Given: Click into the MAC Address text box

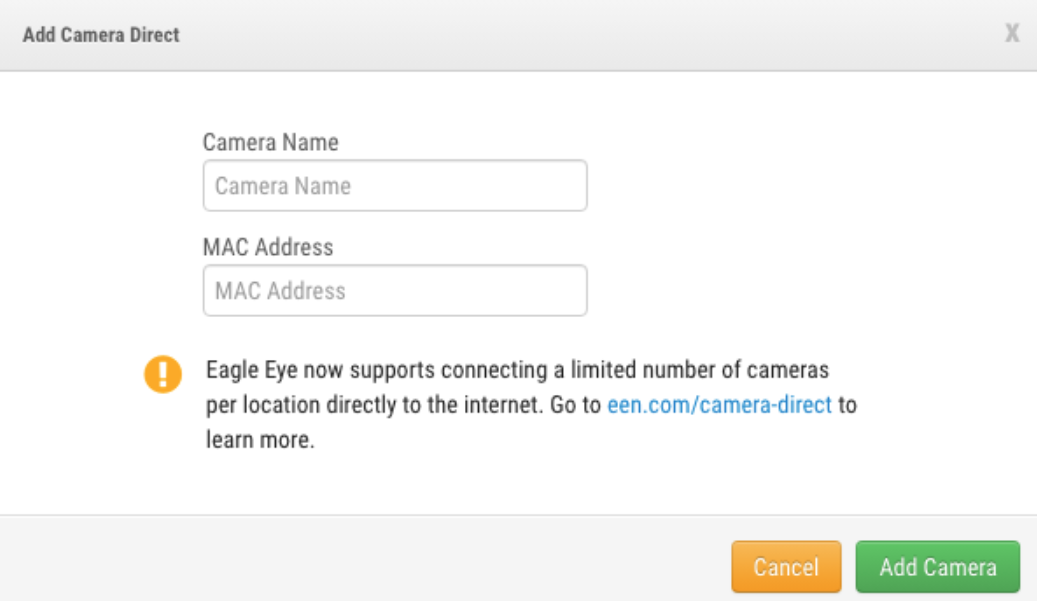Looking at the screenshot, I should pyautogui.click(x=395, y=291).
